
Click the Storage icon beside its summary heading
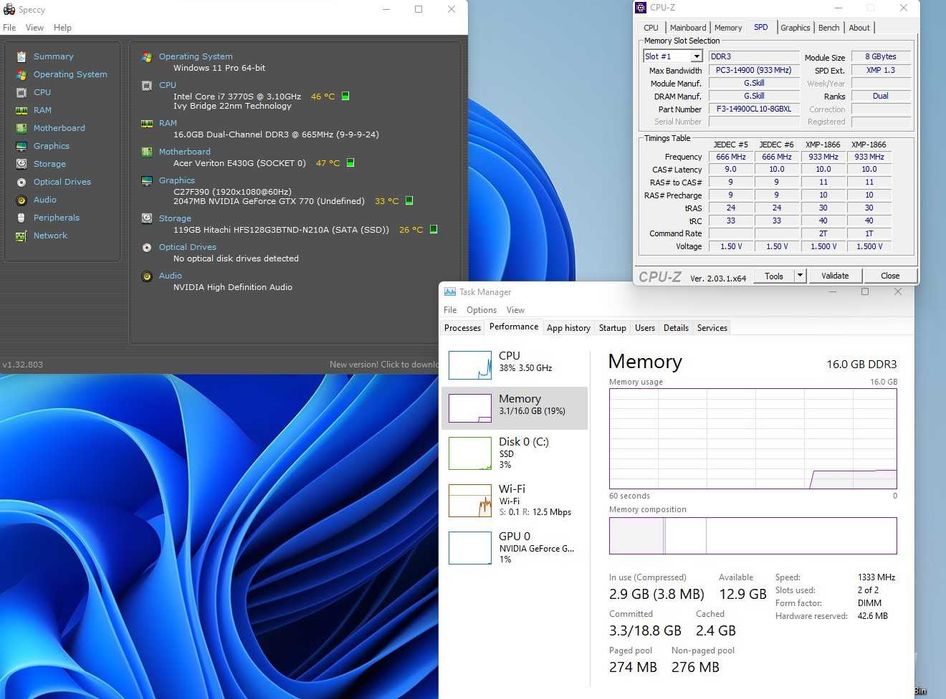147,218
